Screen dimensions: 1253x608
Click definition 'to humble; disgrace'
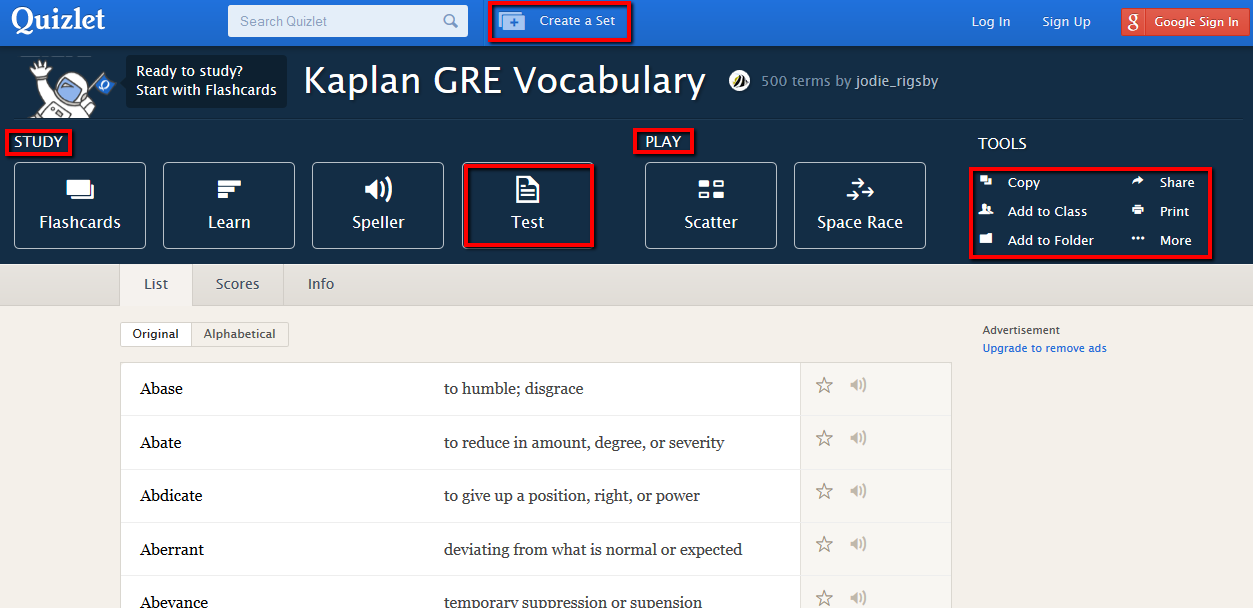click(x=513, y=389)
